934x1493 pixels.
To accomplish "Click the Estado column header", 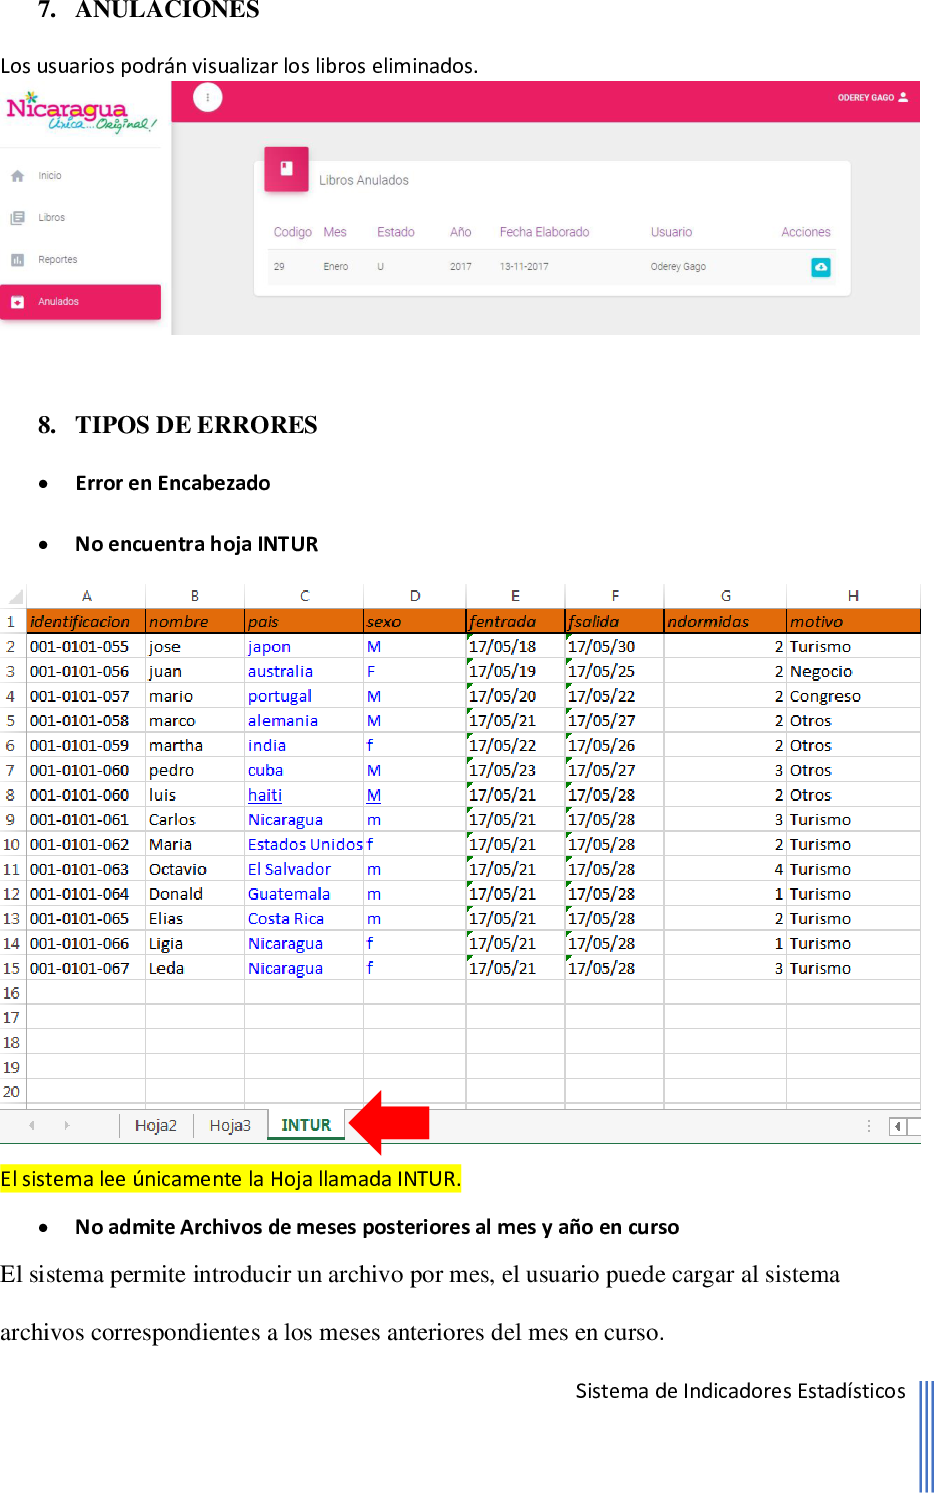I will click(x=396, y=232).
